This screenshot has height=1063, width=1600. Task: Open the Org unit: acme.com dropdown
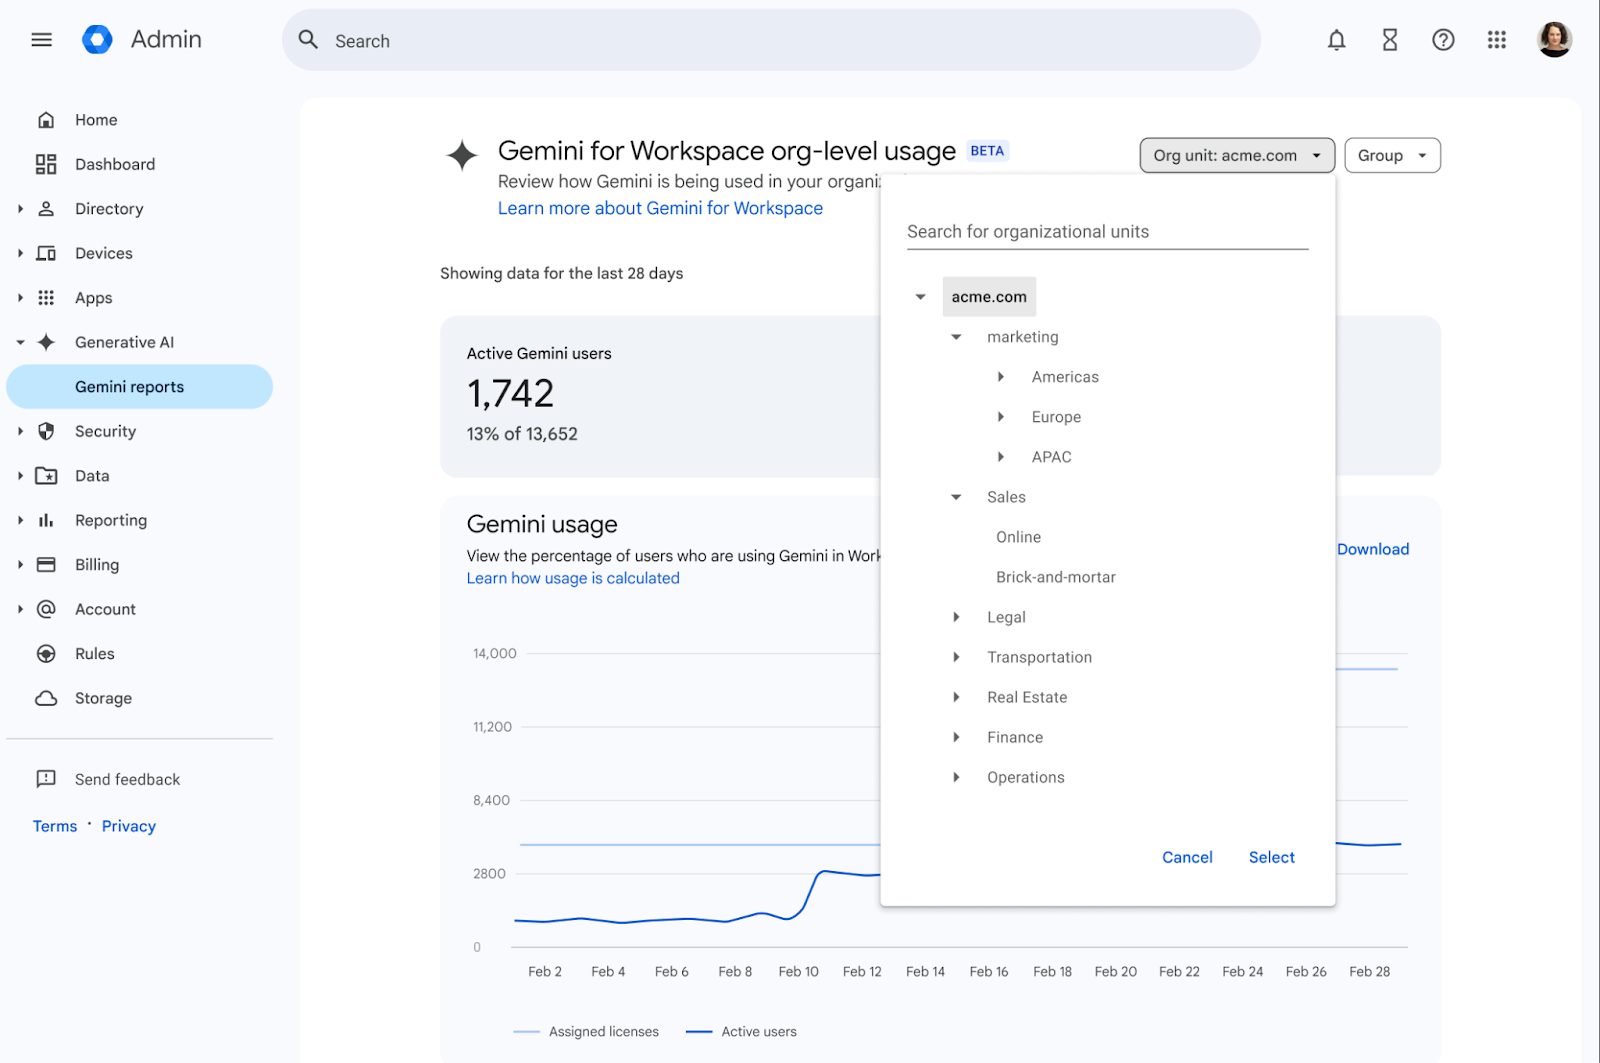1237,155
